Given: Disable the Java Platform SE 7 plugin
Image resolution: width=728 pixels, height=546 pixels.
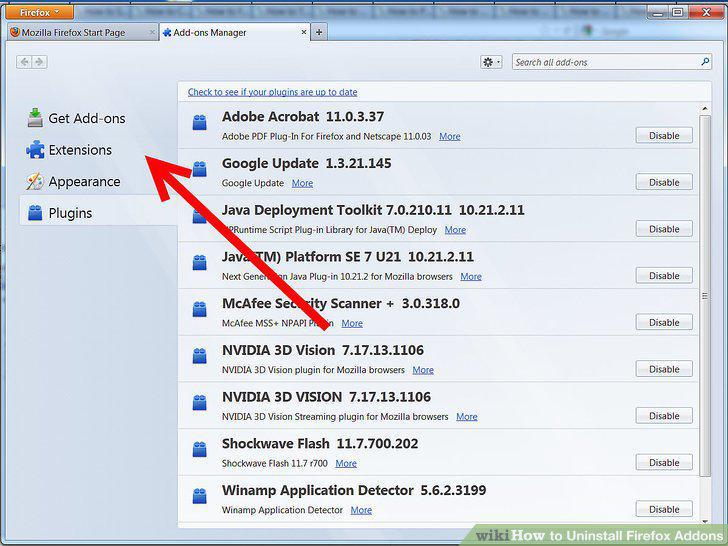Looking at the screenshot, I should tap(664, 276).
